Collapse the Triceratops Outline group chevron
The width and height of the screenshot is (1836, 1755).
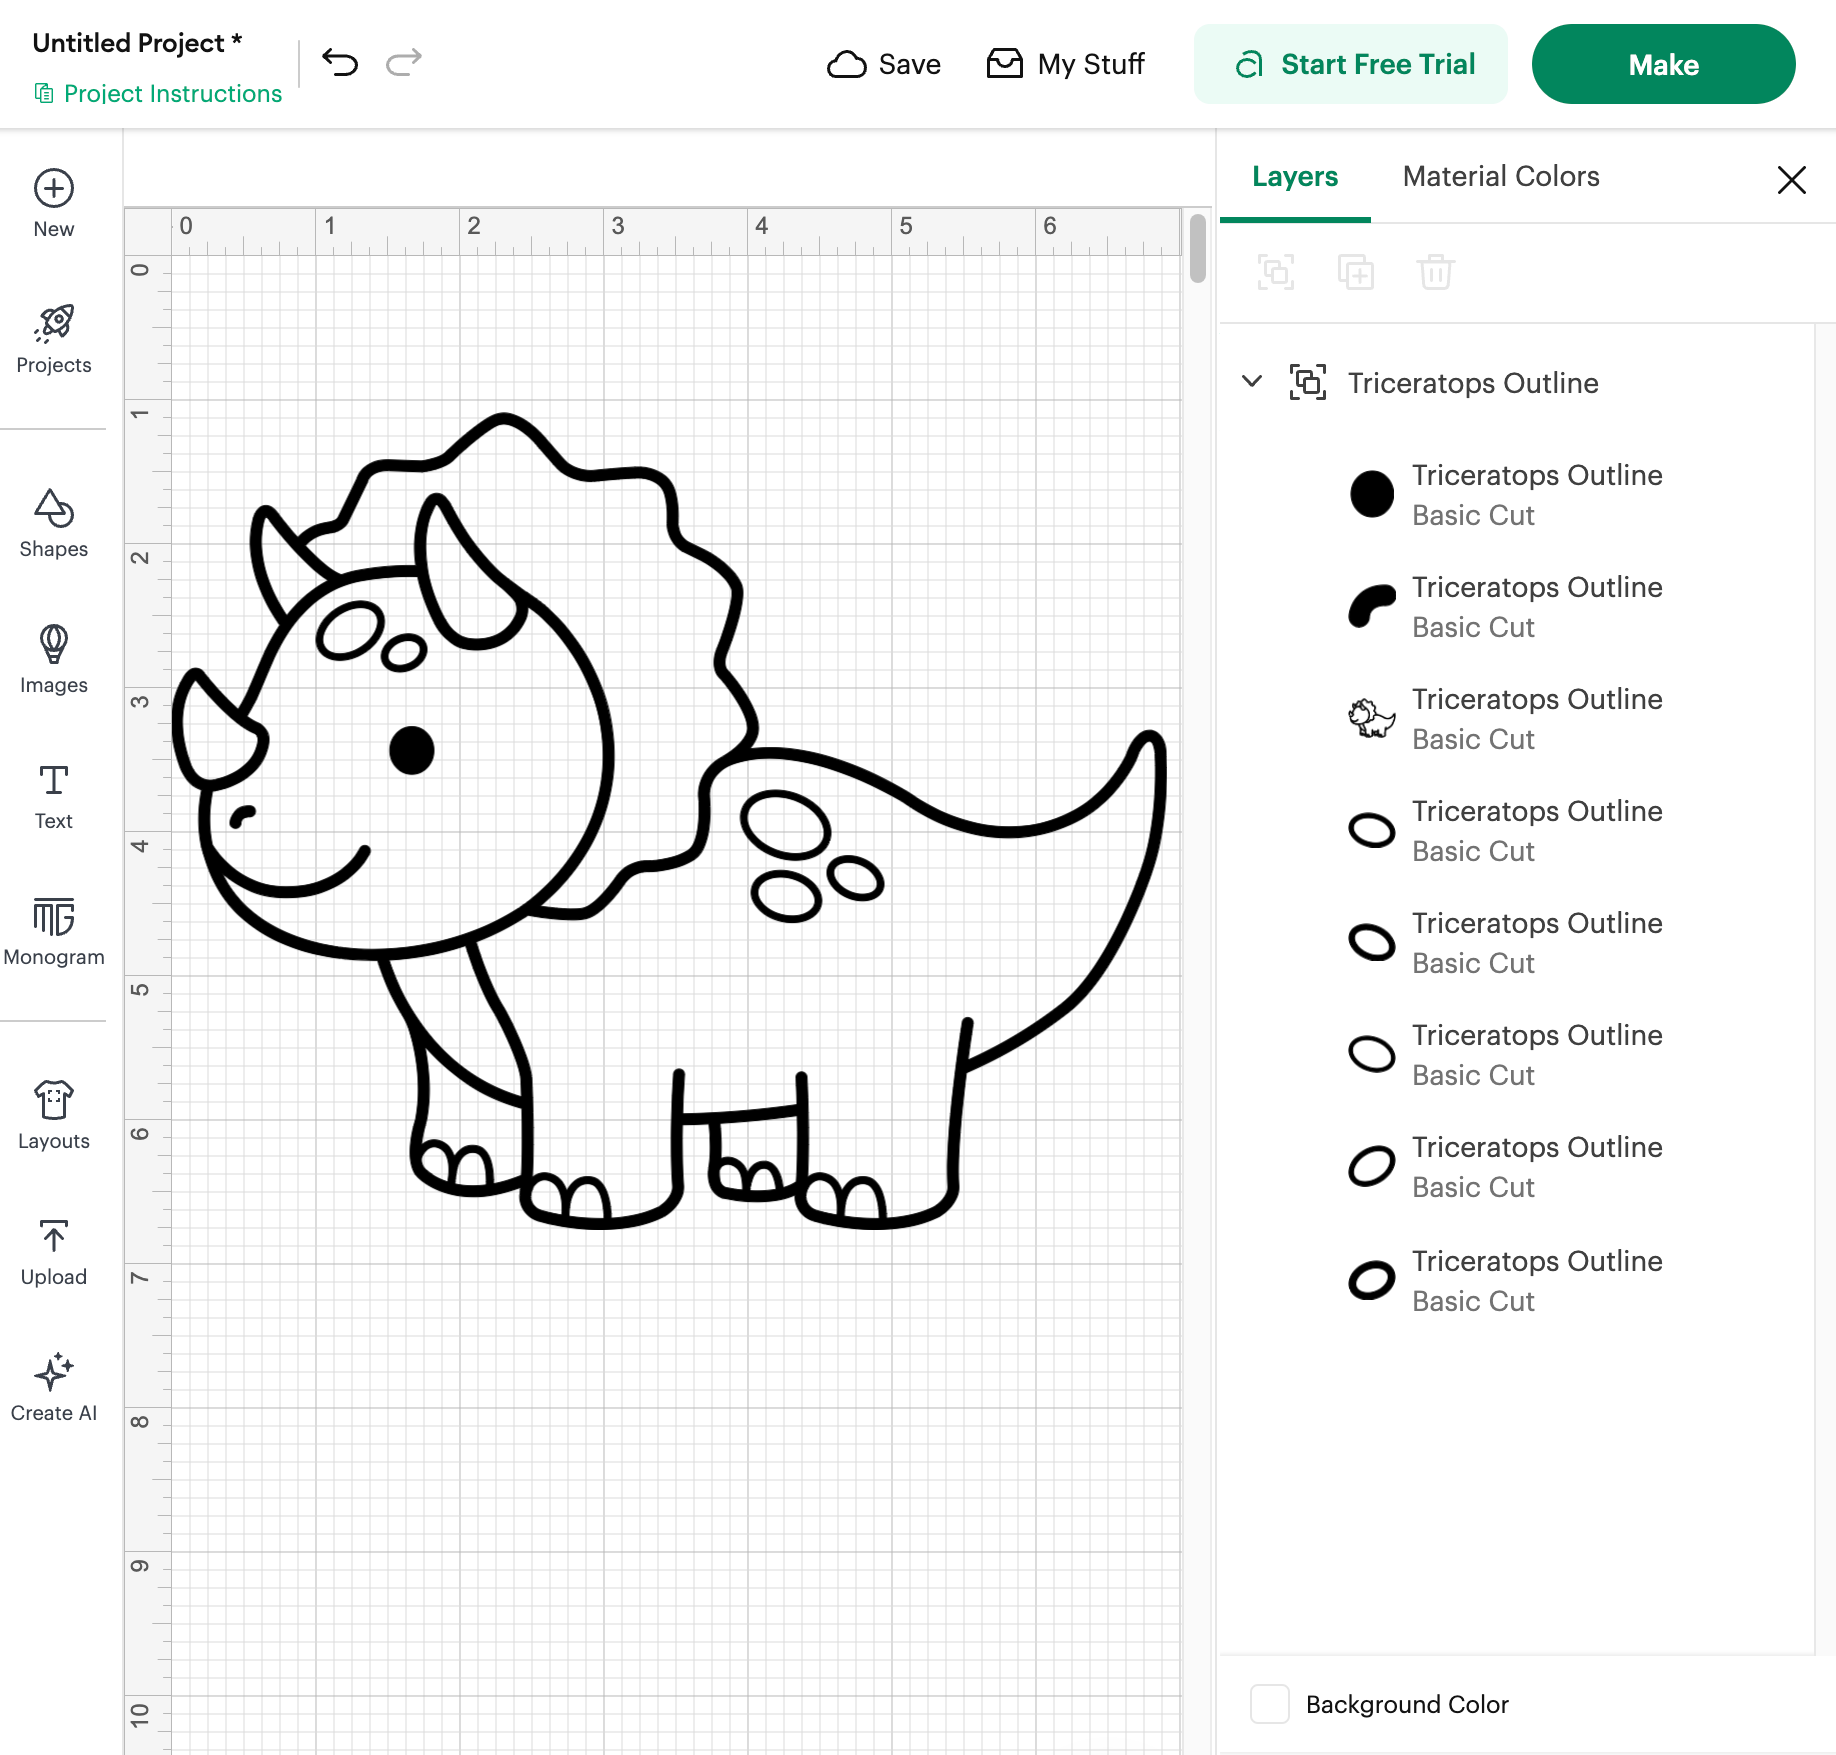[1252, 381]
